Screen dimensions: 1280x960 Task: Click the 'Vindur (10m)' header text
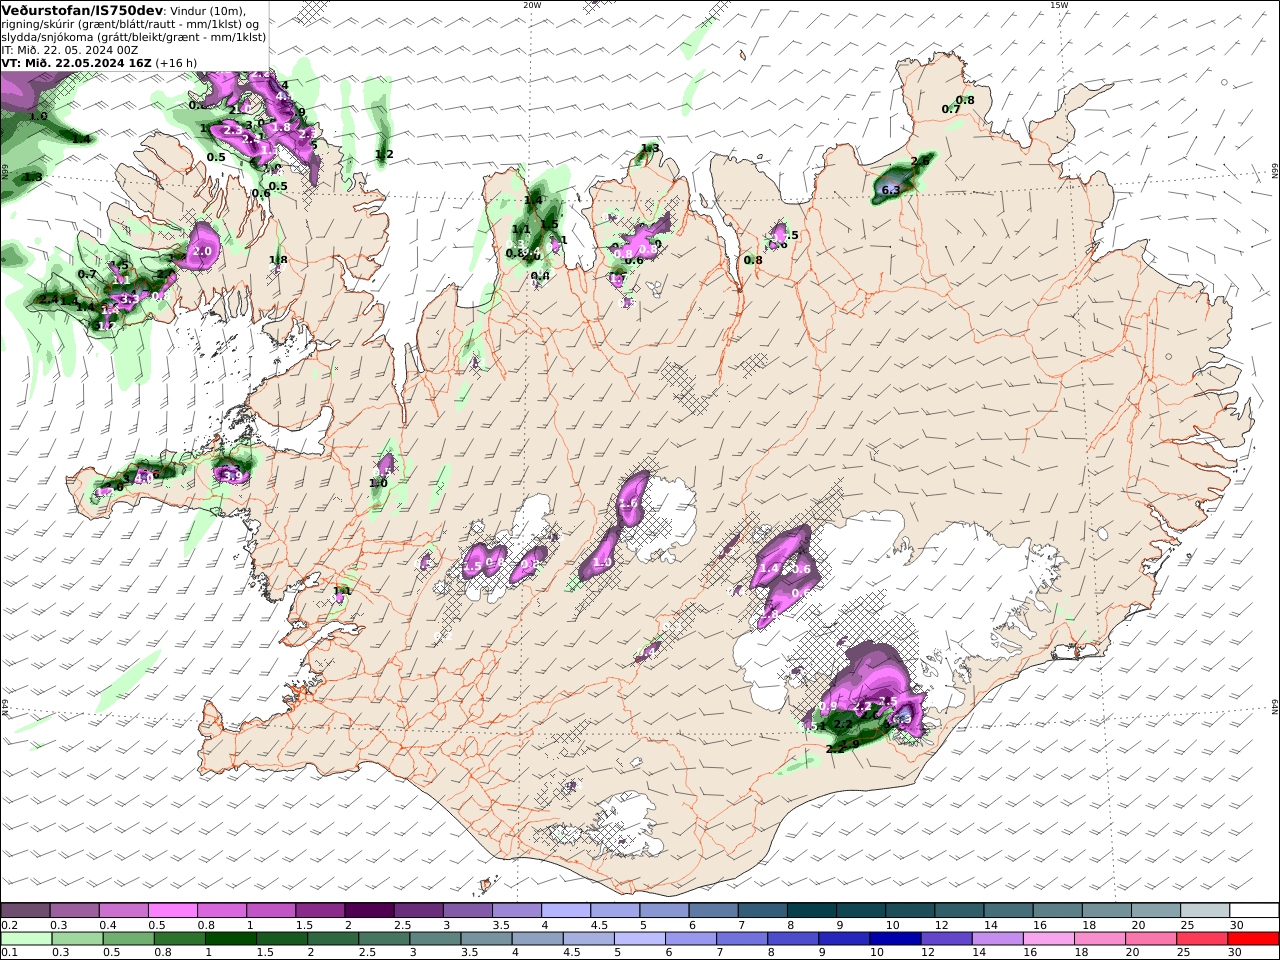208,11
